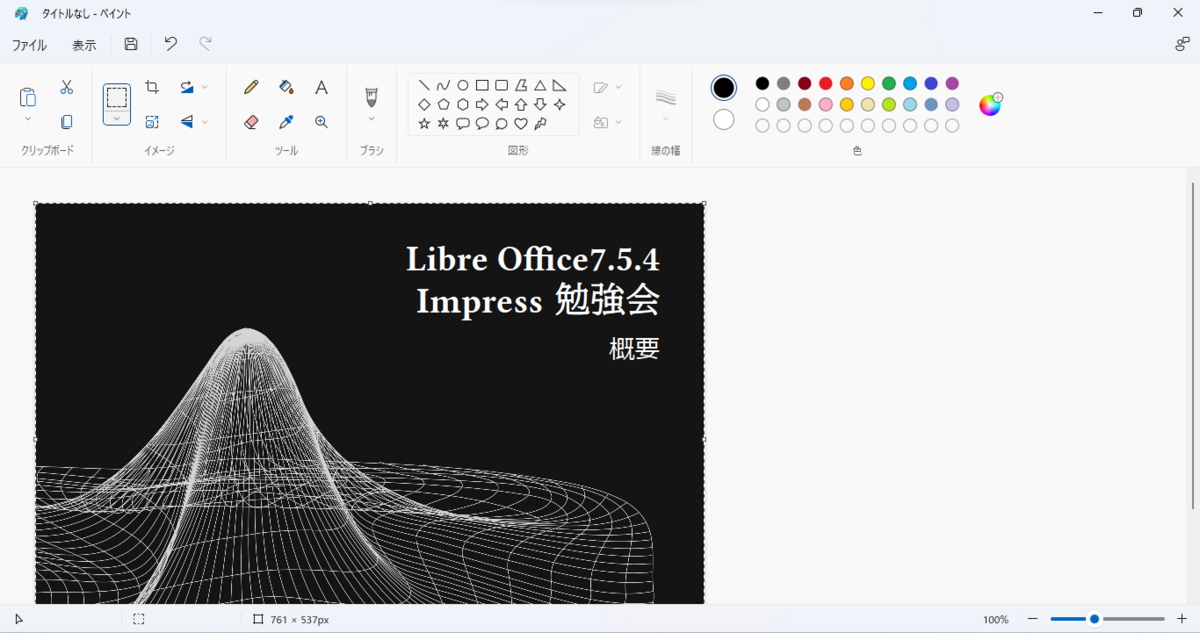1200x633 pixels.
Task: Expand the rotate options chevron
Action: pyautogui.click(x=205, y=87)
